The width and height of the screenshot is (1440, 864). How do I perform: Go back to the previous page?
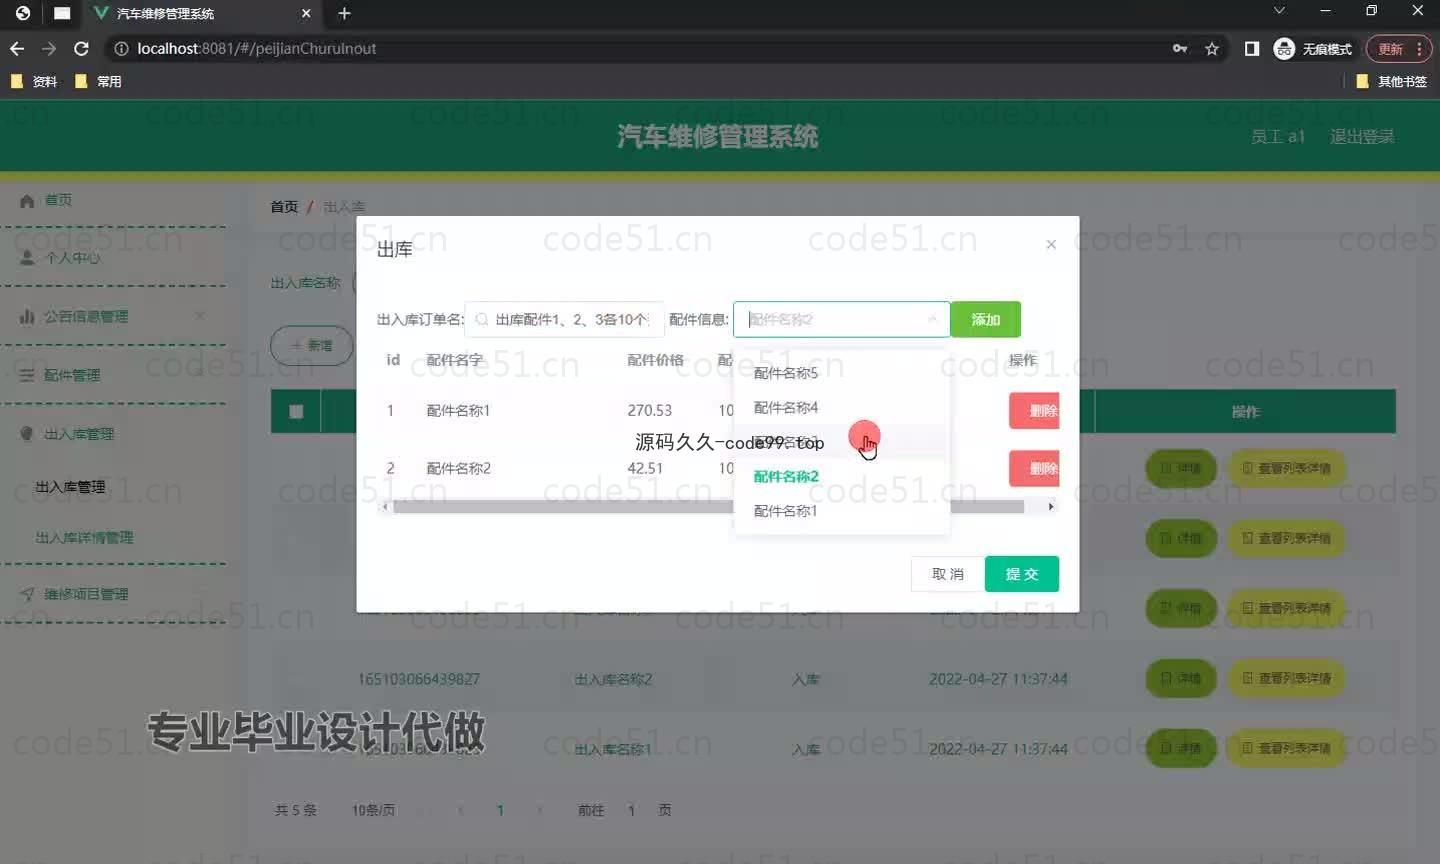[17, 48]
